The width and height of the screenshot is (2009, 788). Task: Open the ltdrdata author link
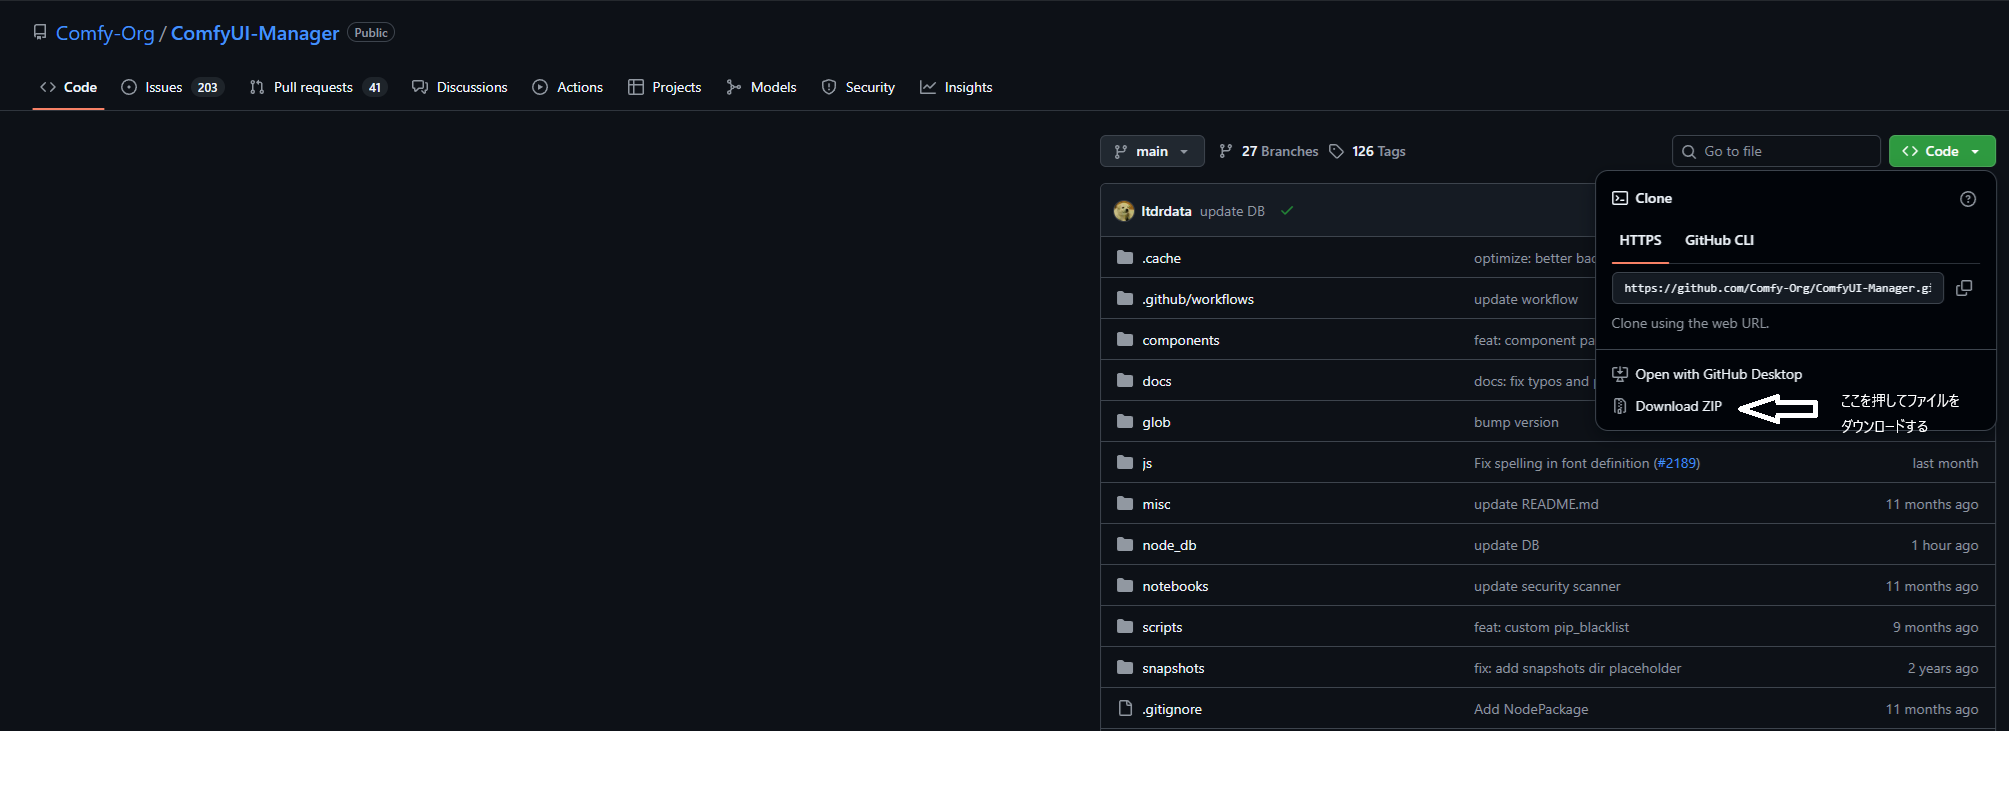[1166, 211]
